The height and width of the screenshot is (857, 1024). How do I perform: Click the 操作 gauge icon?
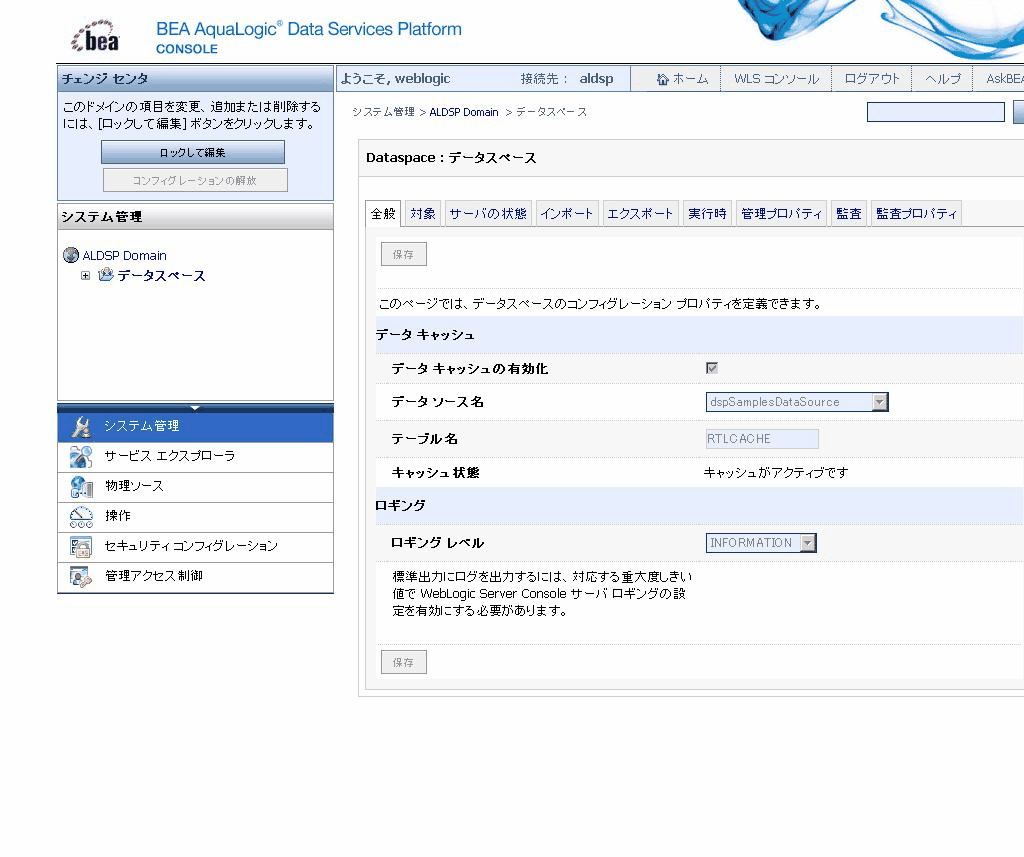click(81, 517)
